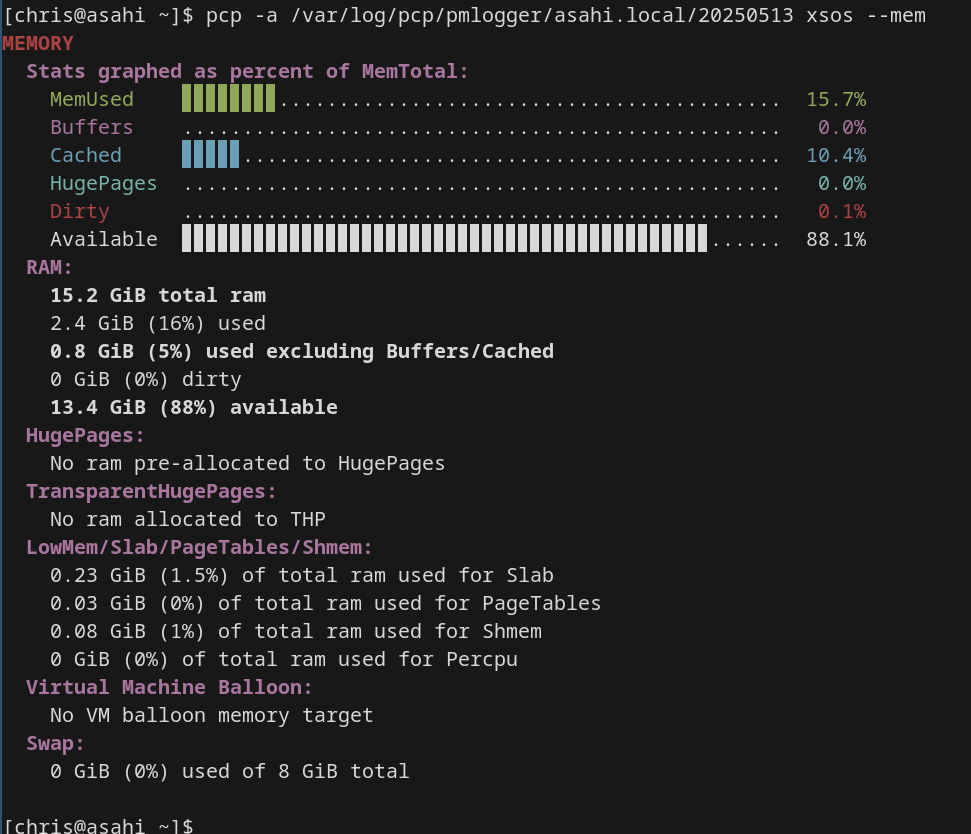This screenshot has width=971, height=834.
Task: Click the MEMORY section header
Action: (x=36, y=43)
